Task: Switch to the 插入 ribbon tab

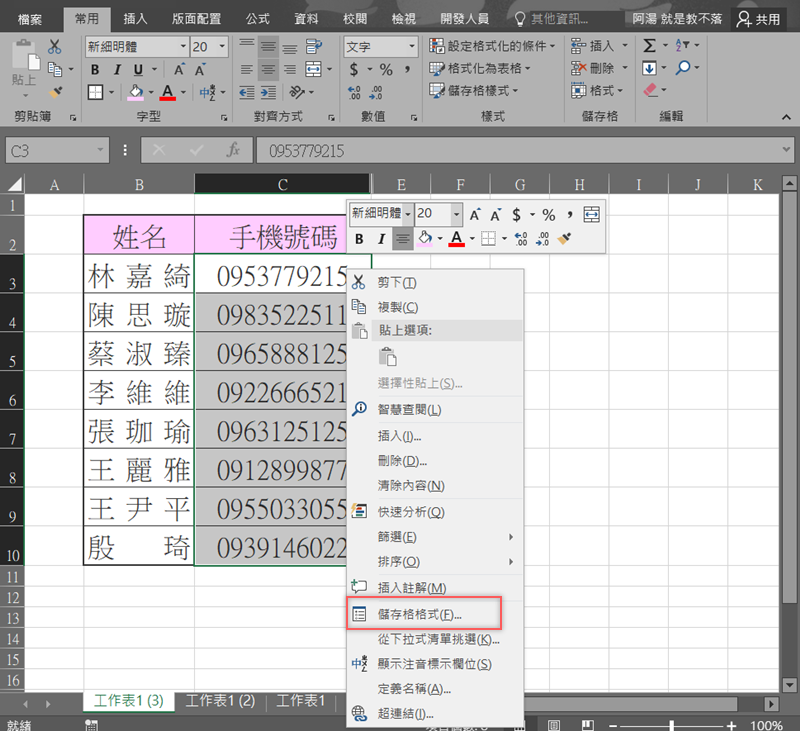Action: [135, 18]
